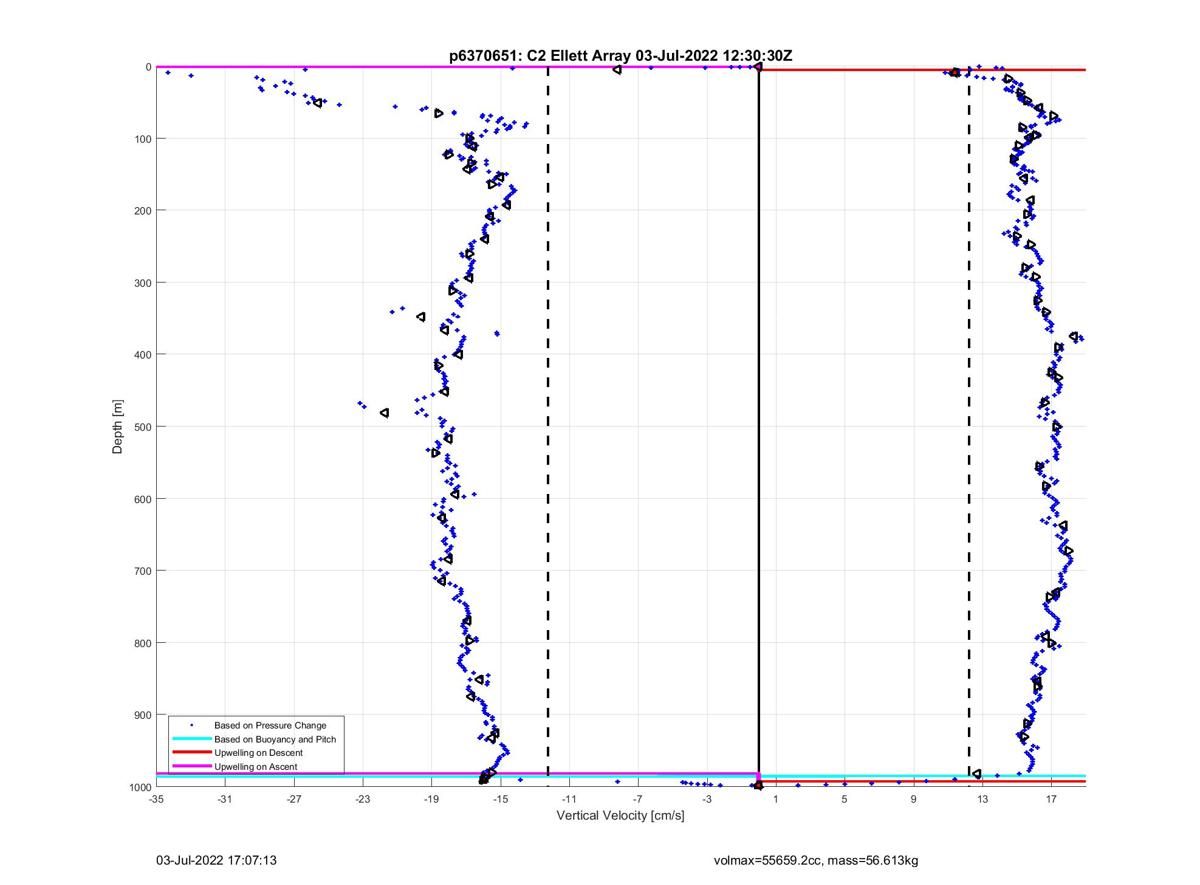
Task: Click the timestamp '03-Jul-2022 17:07:13'
Action: pos(216,860)
